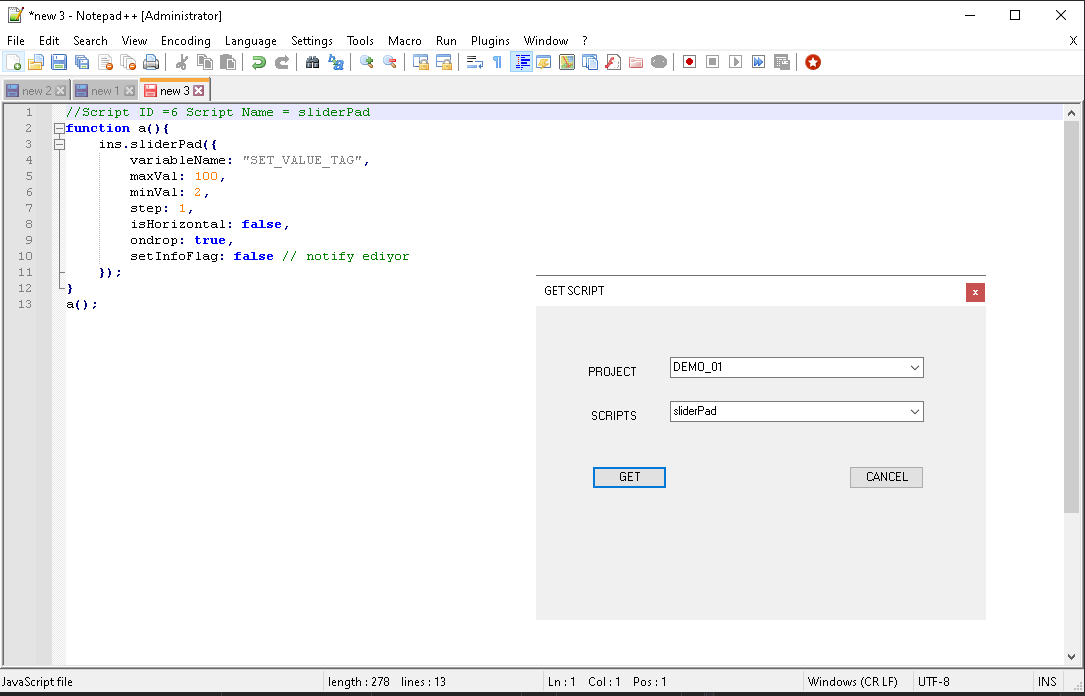1085x696 pixels.
Task: Click UTF-8 encoding in status bar
Action: click(x=933, y=682)
